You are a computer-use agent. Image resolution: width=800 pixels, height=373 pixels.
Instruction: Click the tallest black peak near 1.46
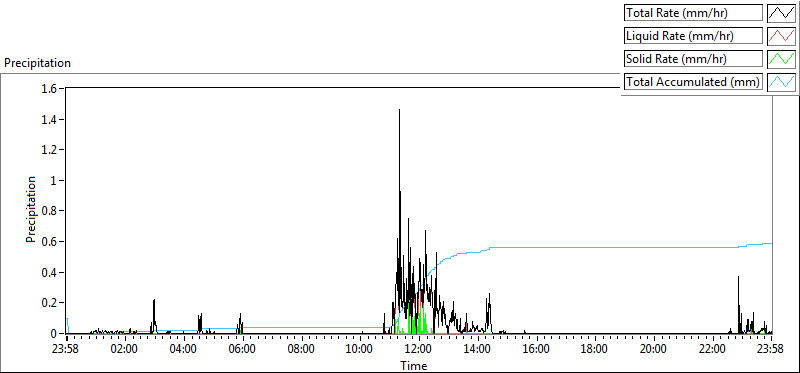point(399,110)
